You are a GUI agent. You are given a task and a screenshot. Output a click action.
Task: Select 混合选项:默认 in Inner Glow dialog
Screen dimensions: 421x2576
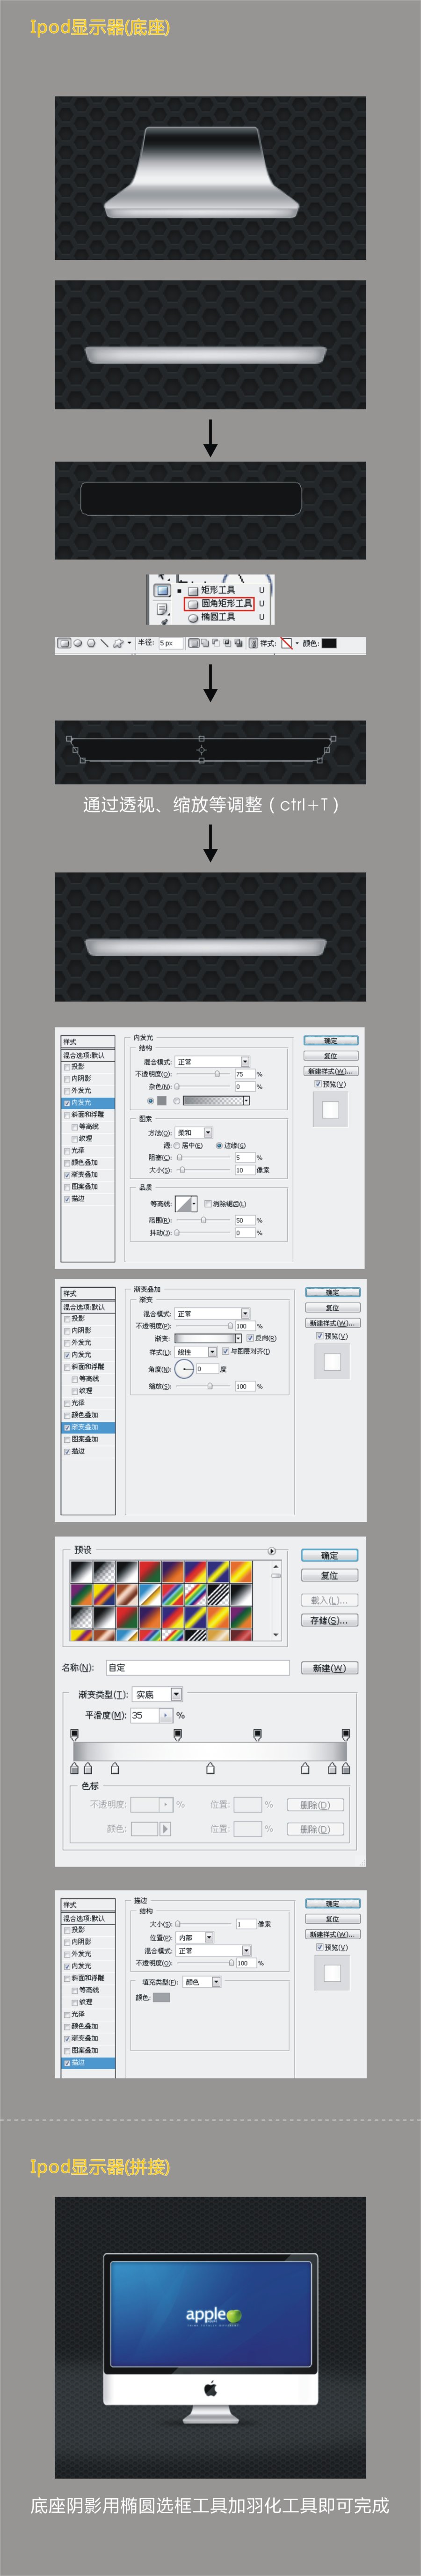pos(88,1055)
